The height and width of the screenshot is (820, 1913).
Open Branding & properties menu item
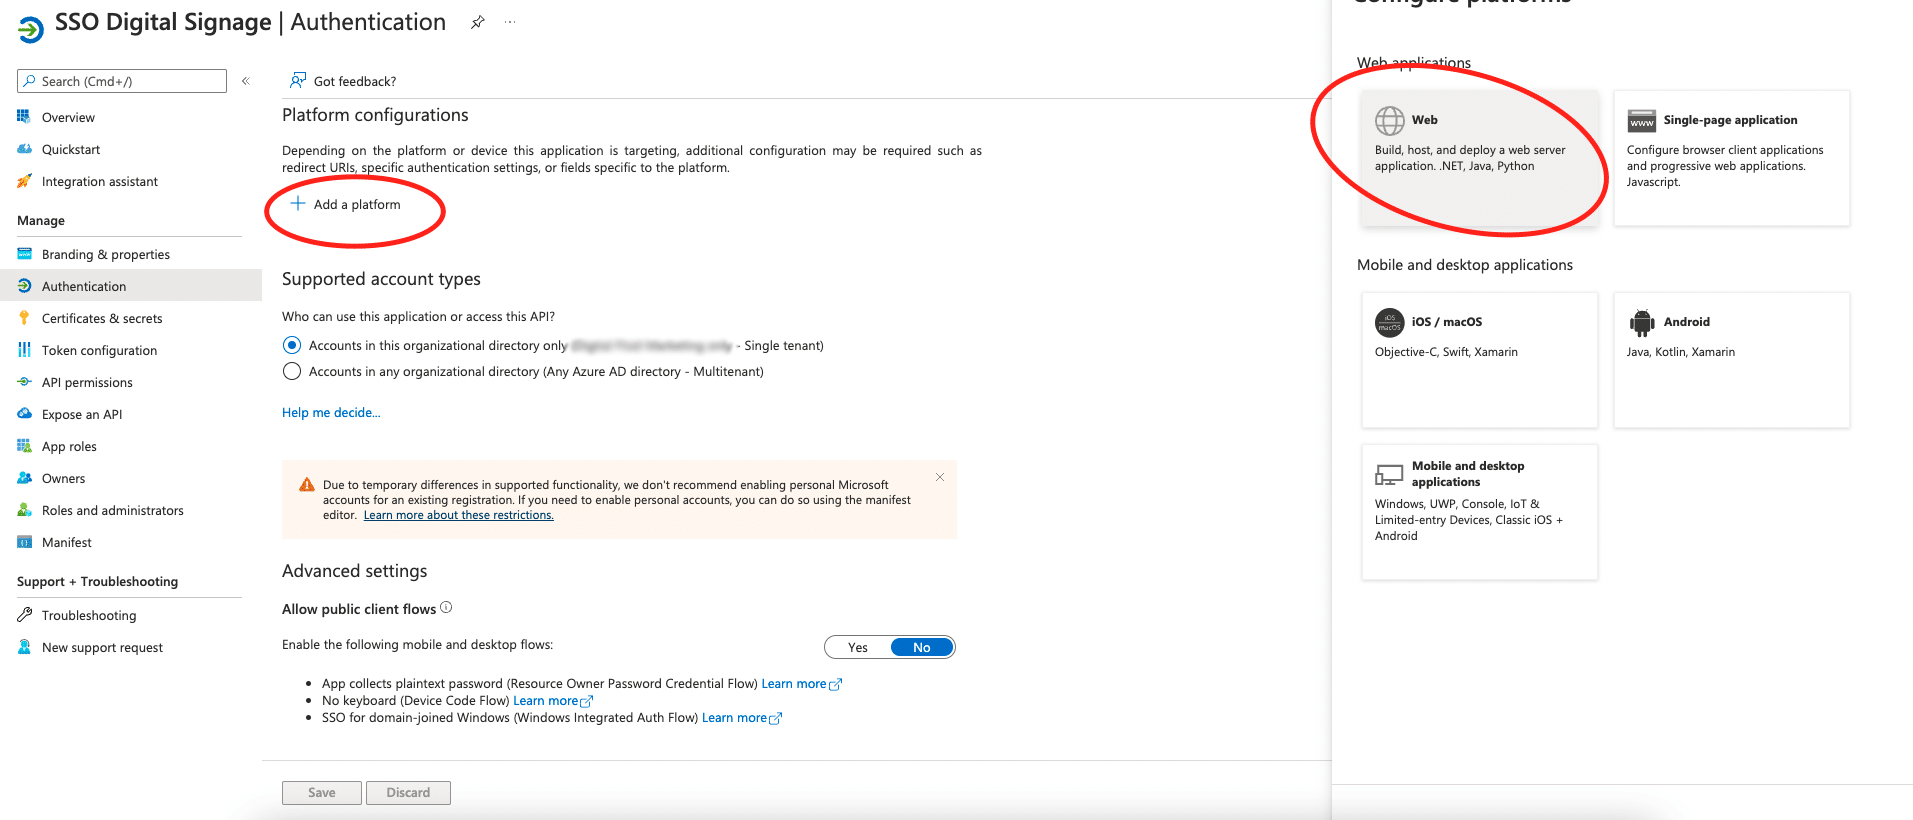coord(106,254)
